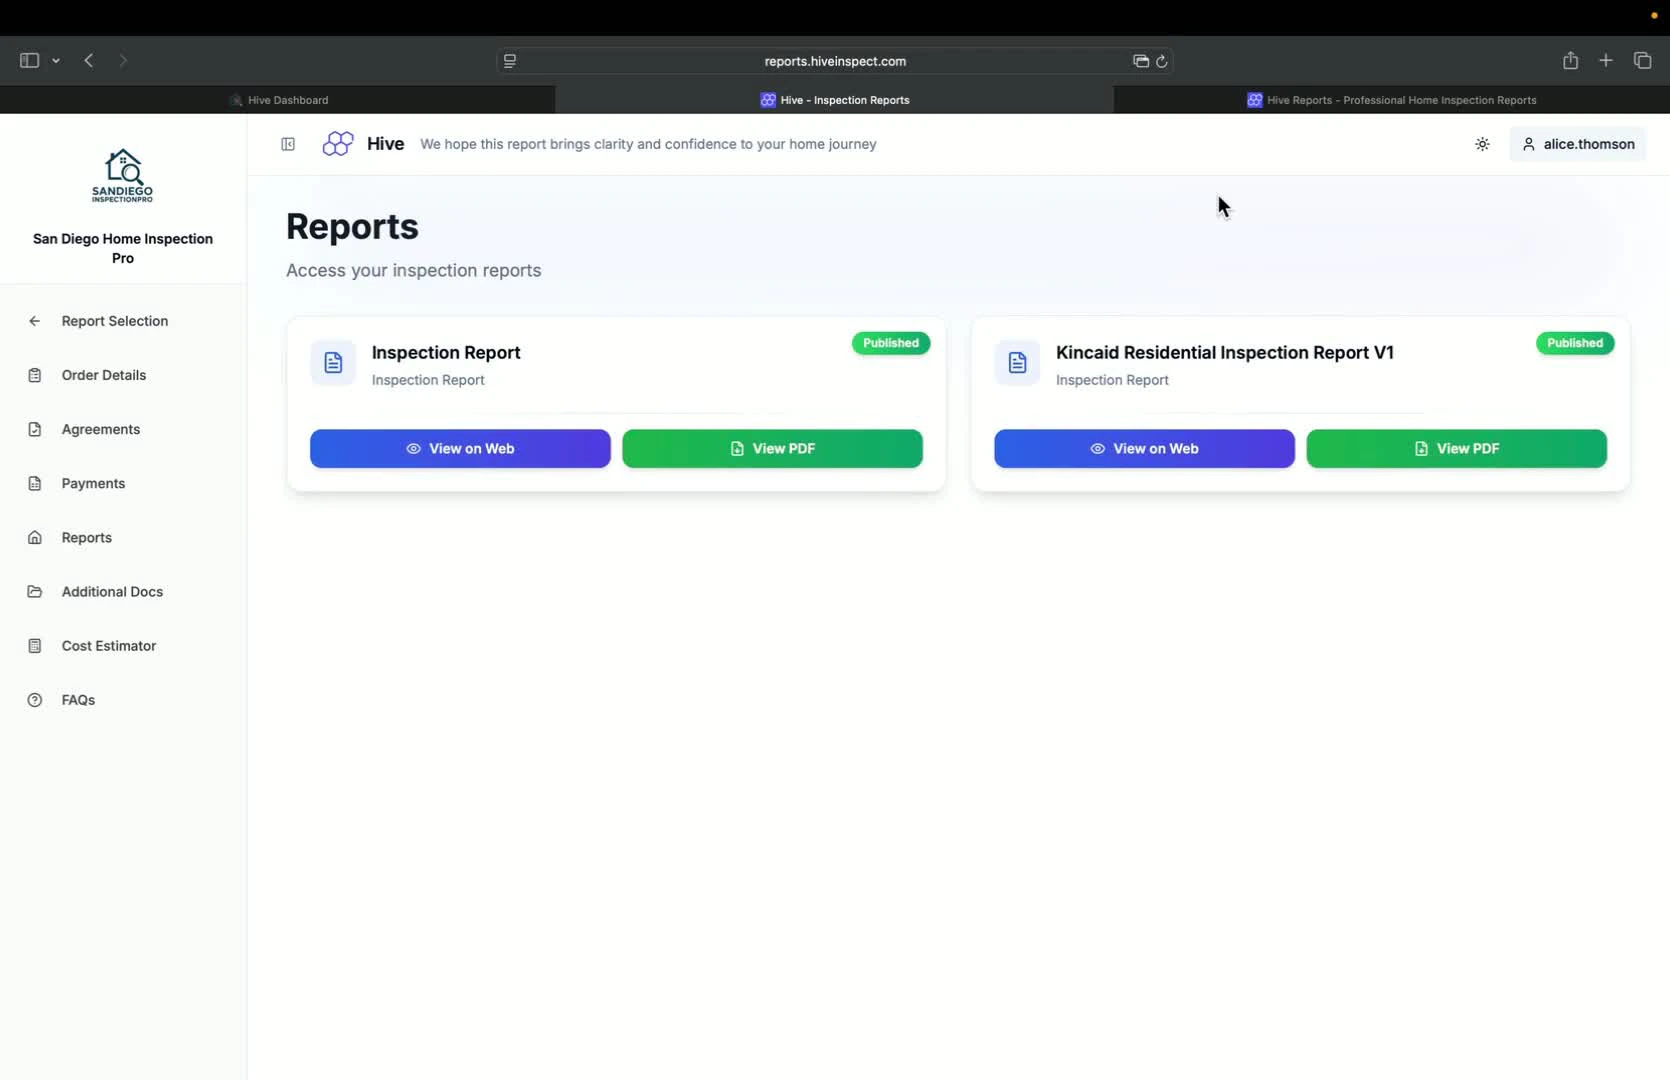Click the Order Details clipboard icon
The width and height of the screenshot is (1670, 1080).
click(x=35, y=375)
